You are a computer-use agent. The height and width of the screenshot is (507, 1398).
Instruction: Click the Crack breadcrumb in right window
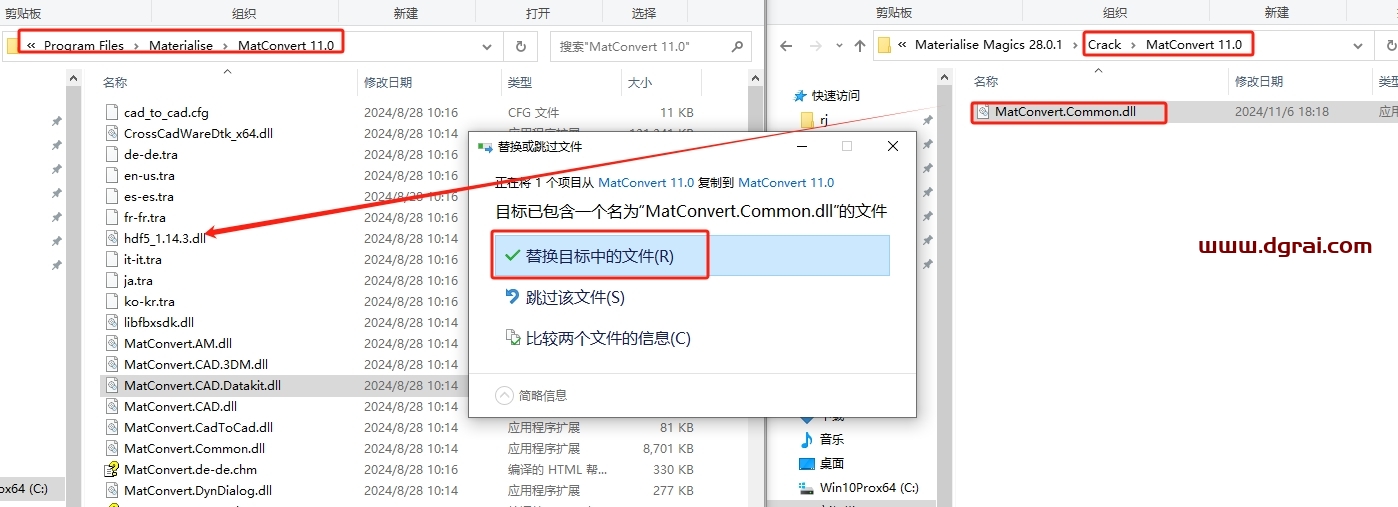1105,45
